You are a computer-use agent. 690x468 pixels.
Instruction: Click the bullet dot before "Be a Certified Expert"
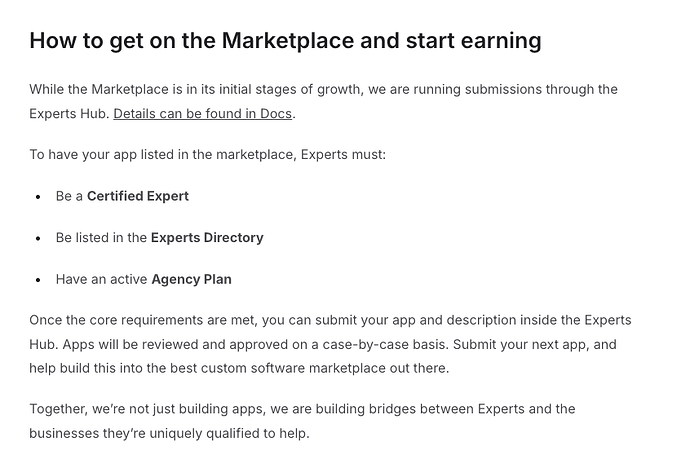[38, 197]
